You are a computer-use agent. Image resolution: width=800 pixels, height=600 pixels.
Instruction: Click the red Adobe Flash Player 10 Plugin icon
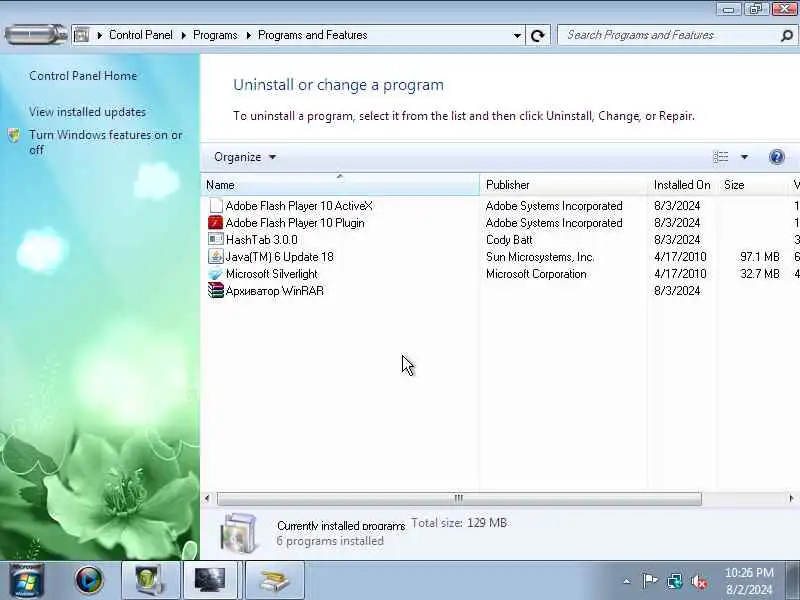coord(215,223)
